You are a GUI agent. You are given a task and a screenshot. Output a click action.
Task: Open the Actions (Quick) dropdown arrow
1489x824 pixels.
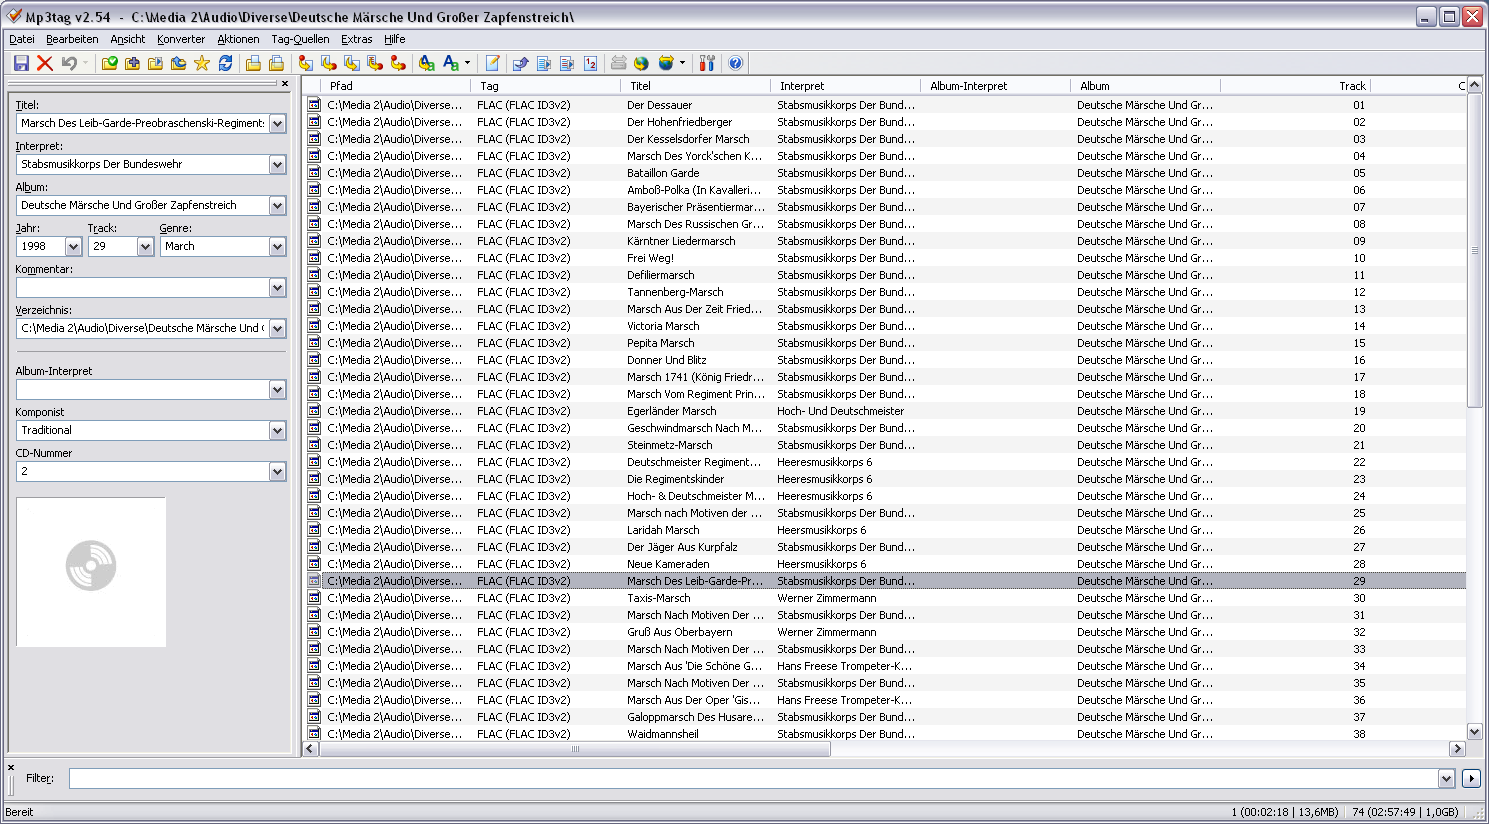coord(467,63)
